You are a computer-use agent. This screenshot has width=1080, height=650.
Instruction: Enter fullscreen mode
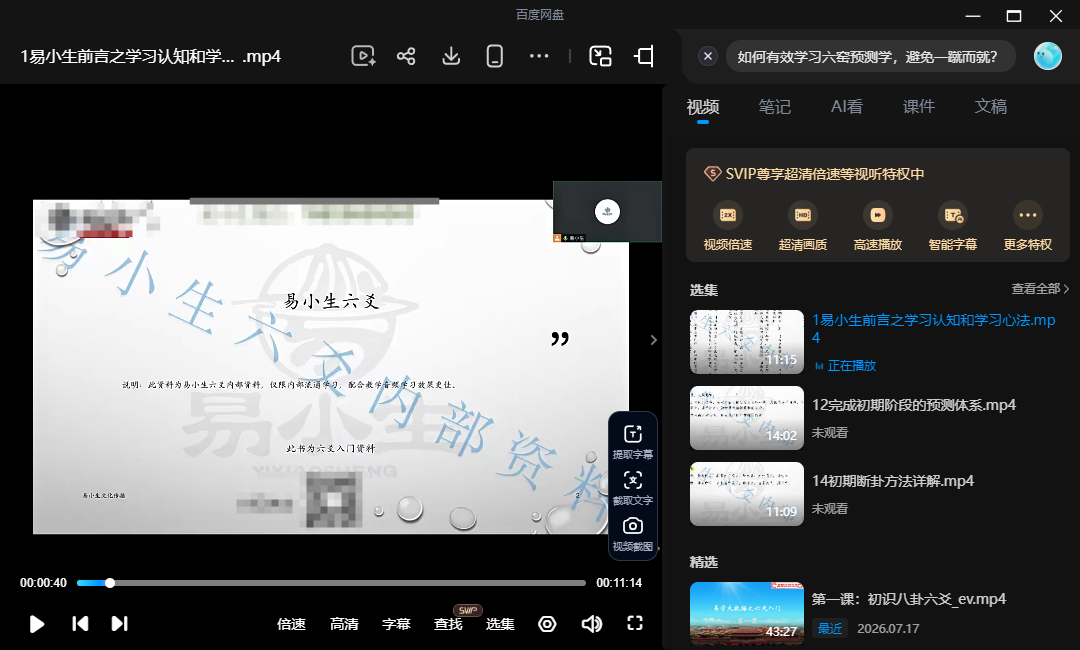pos(635,623)
